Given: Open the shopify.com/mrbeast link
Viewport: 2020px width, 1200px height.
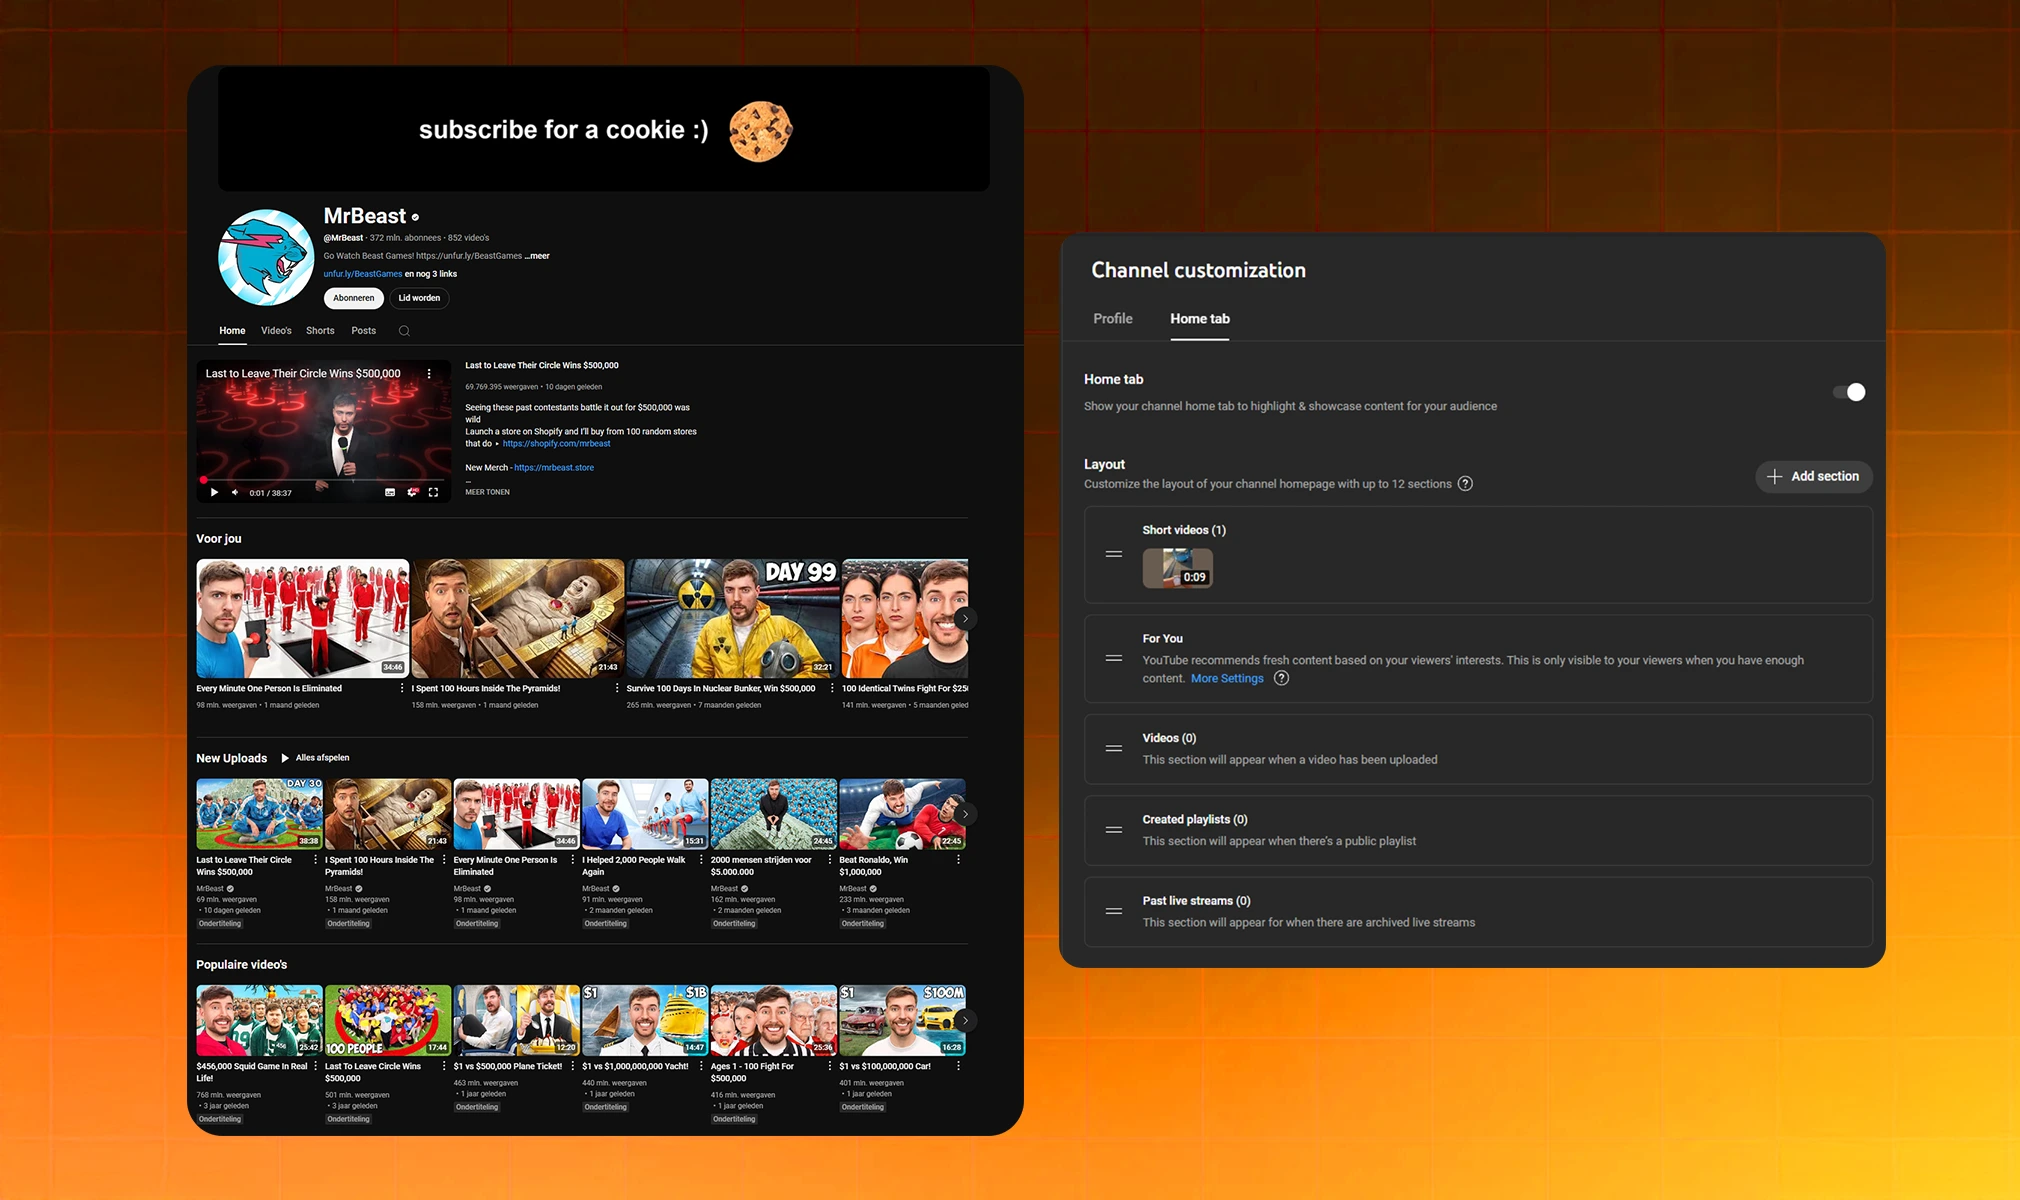Looking at the screenshot, I should [x=556, y=444].
